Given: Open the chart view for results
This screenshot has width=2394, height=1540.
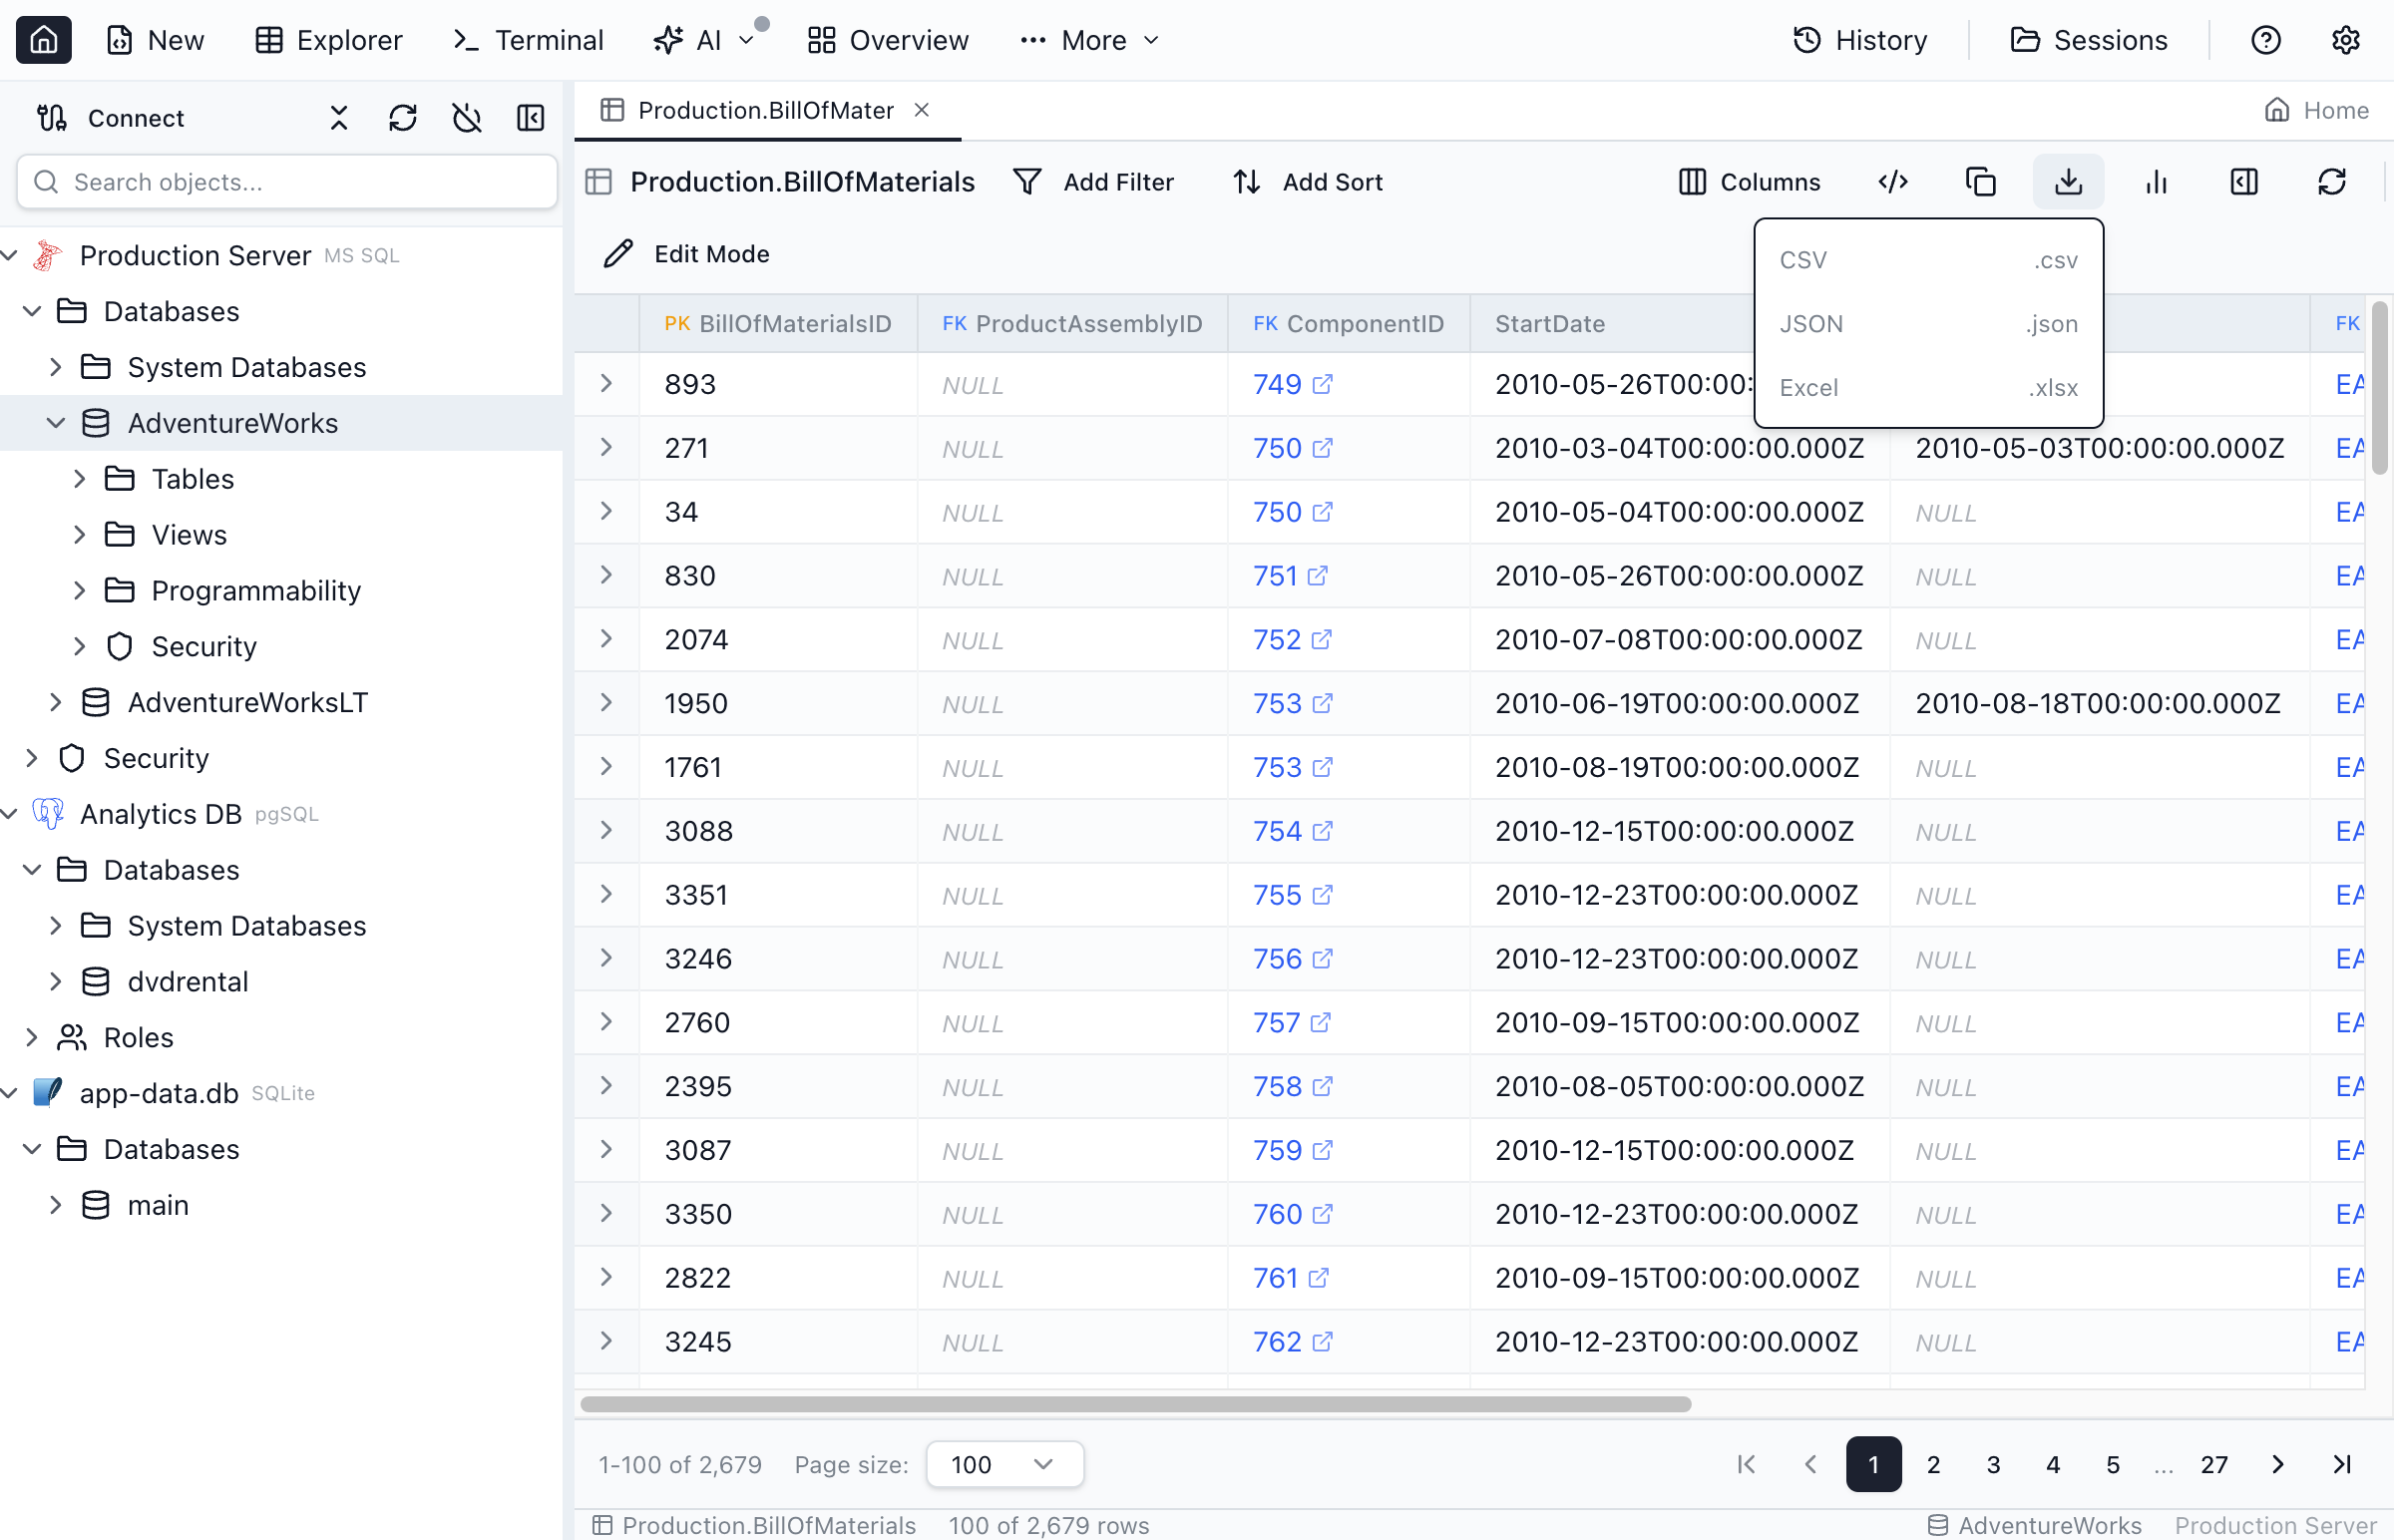Looking at the screenshot, I should click(x=2156, y=181).
